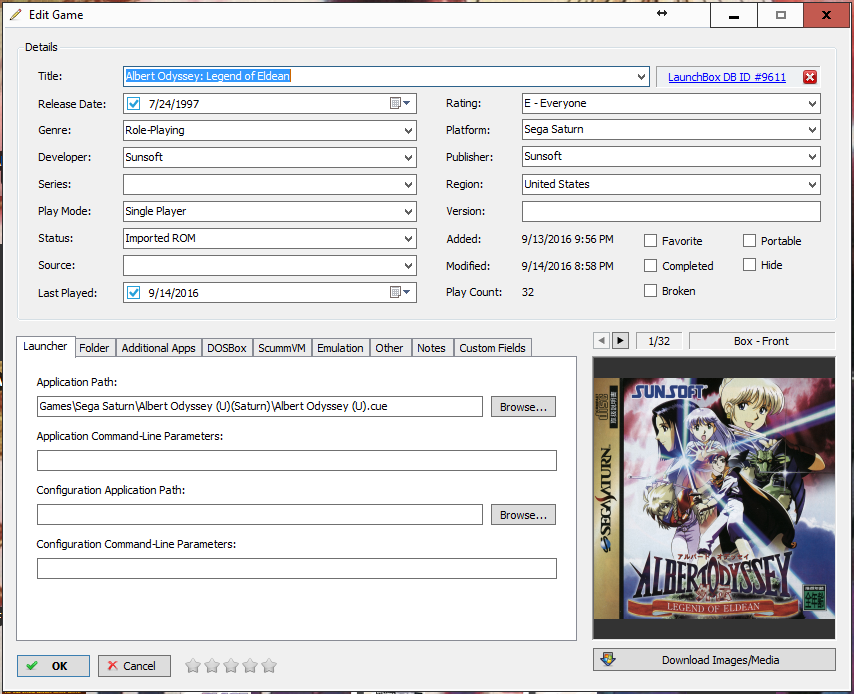Image resolution: width=854 pixels, height=694 pixels.
Task: Open the Last Played calendar picker icon
Action: click(x=400, y=293)
